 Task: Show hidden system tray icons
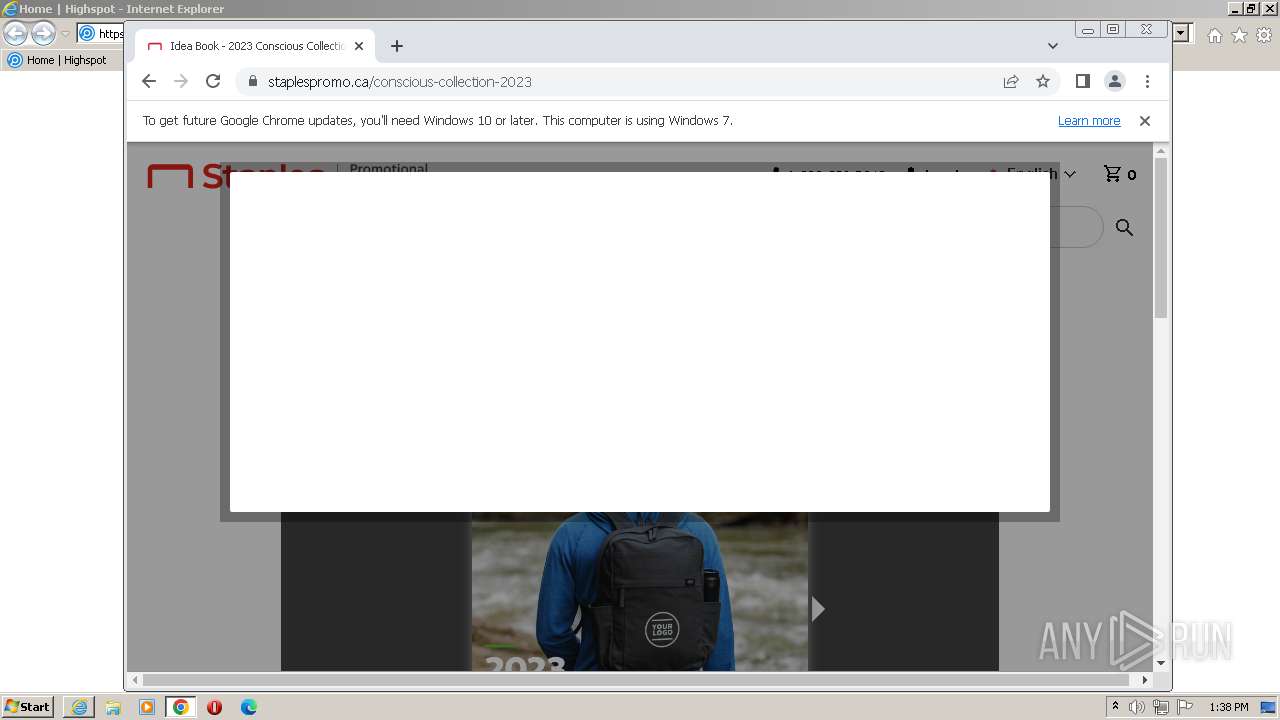pos(1115,707)
